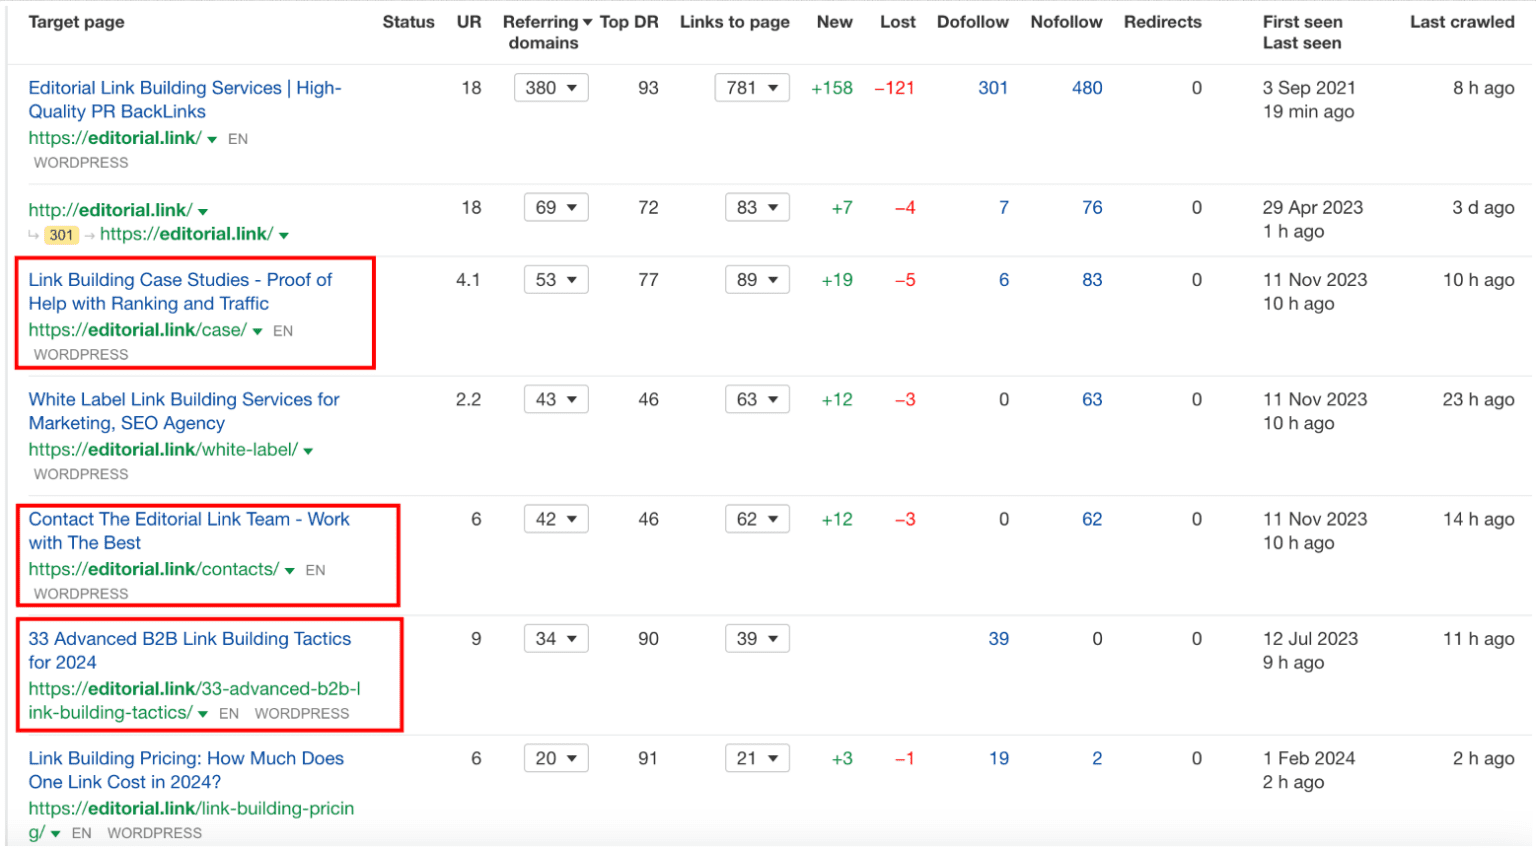
Task: View 39 dofollow links for B2B tactics
Action: pos(999,639)
